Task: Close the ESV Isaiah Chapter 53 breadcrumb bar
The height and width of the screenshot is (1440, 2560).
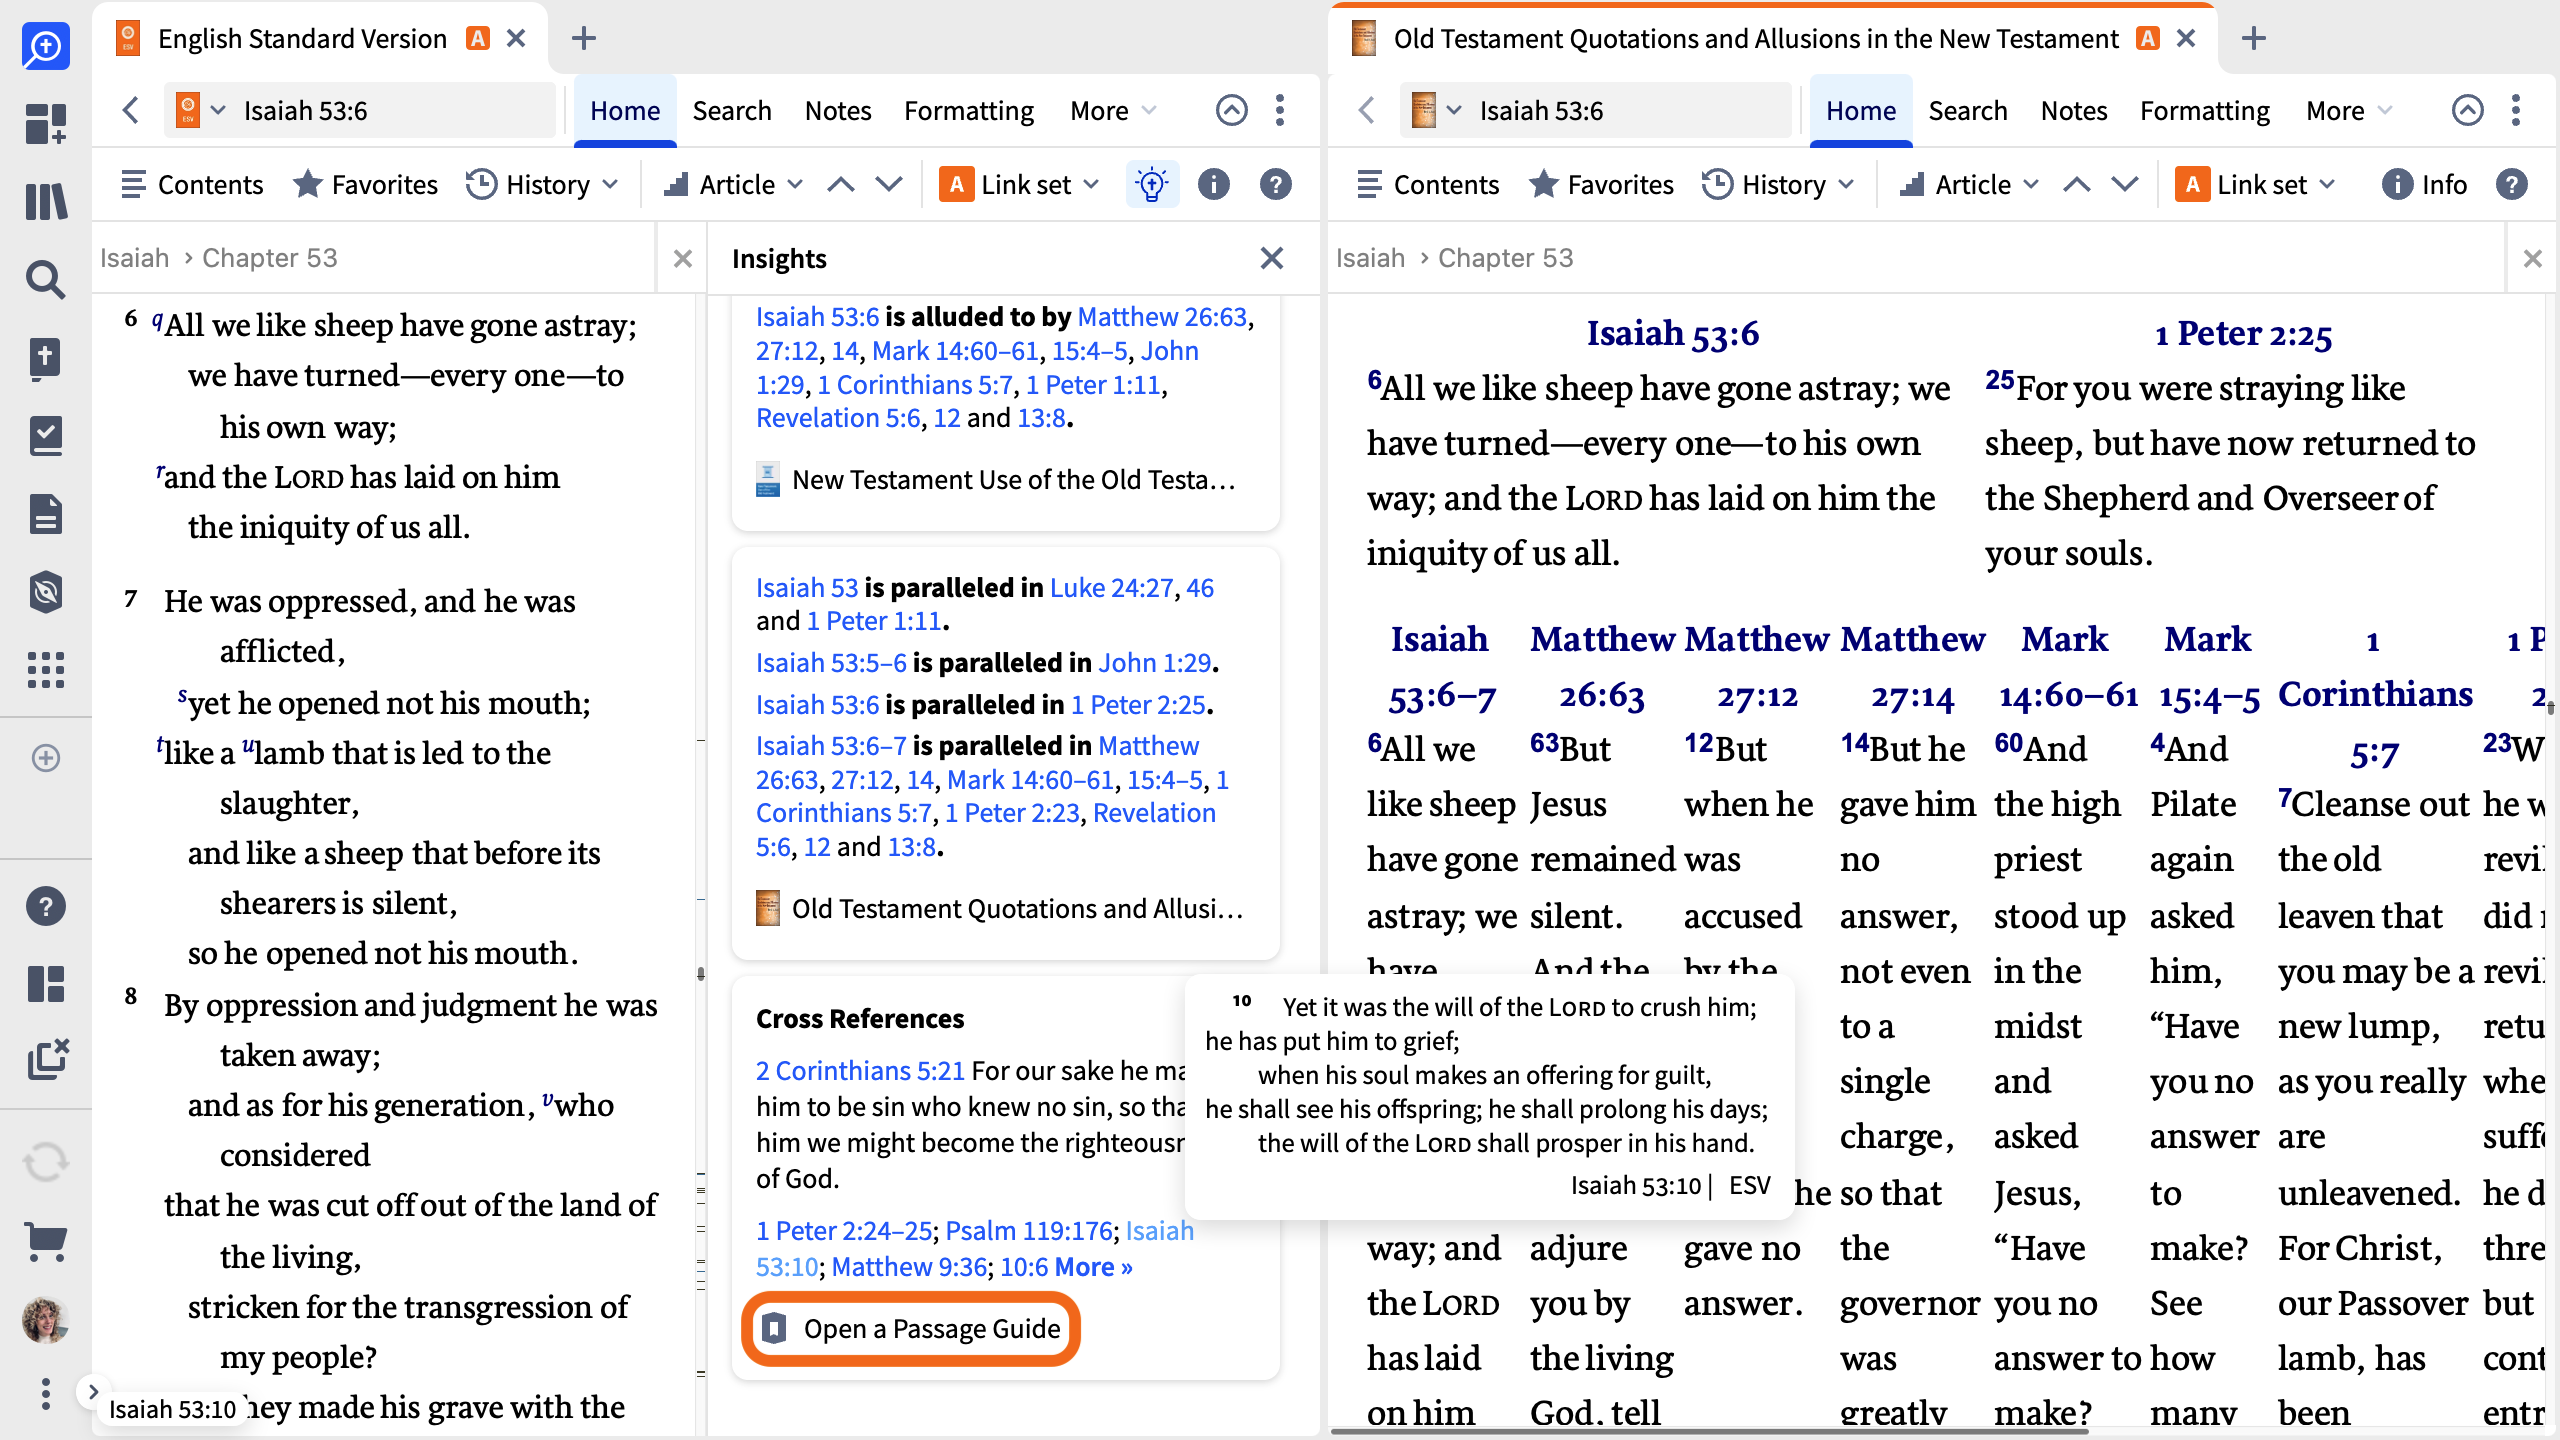Action: (683, 258)
